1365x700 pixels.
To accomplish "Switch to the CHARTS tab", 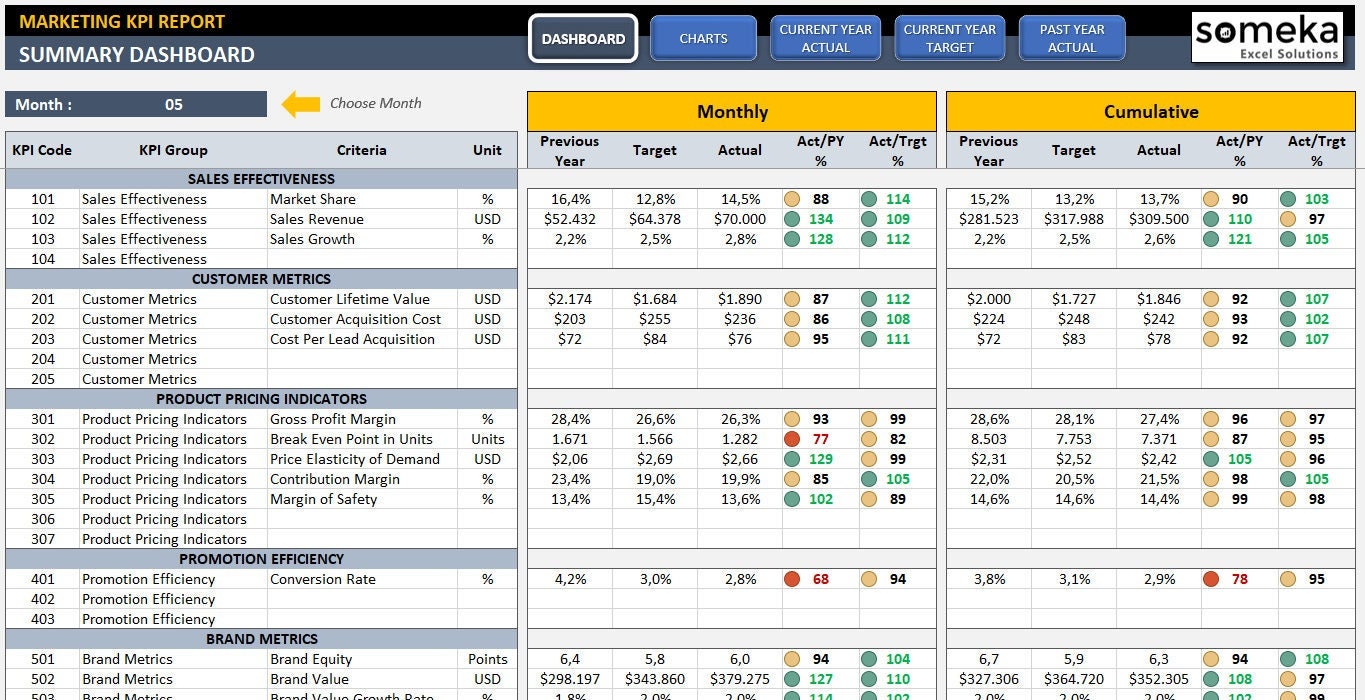I will click(703, 38).
